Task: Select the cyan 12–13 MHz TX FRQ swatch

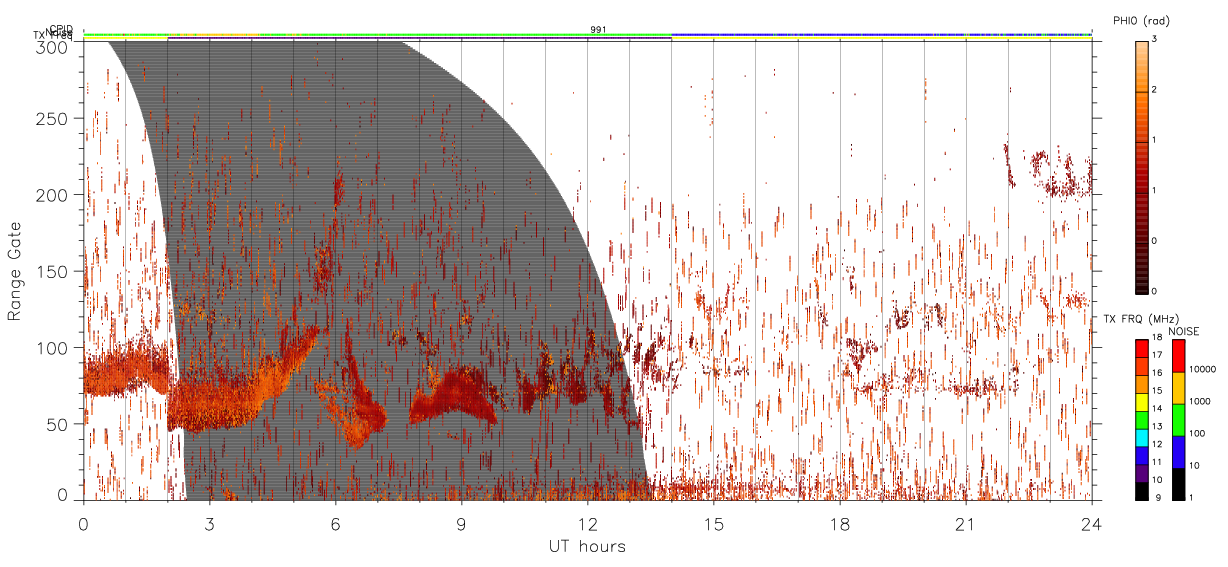Action: 1141,436
